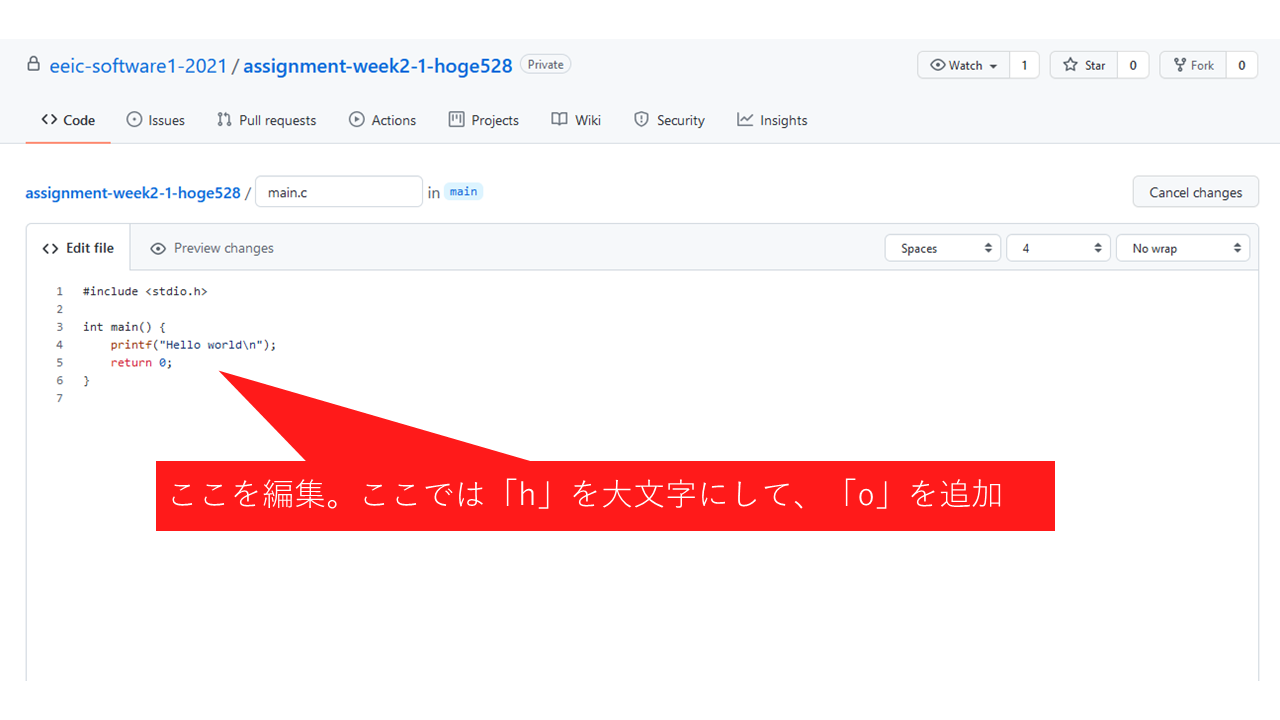Open the Pull requests tab
This screenshot has width=1280, height=720.
tap(266, 120)
